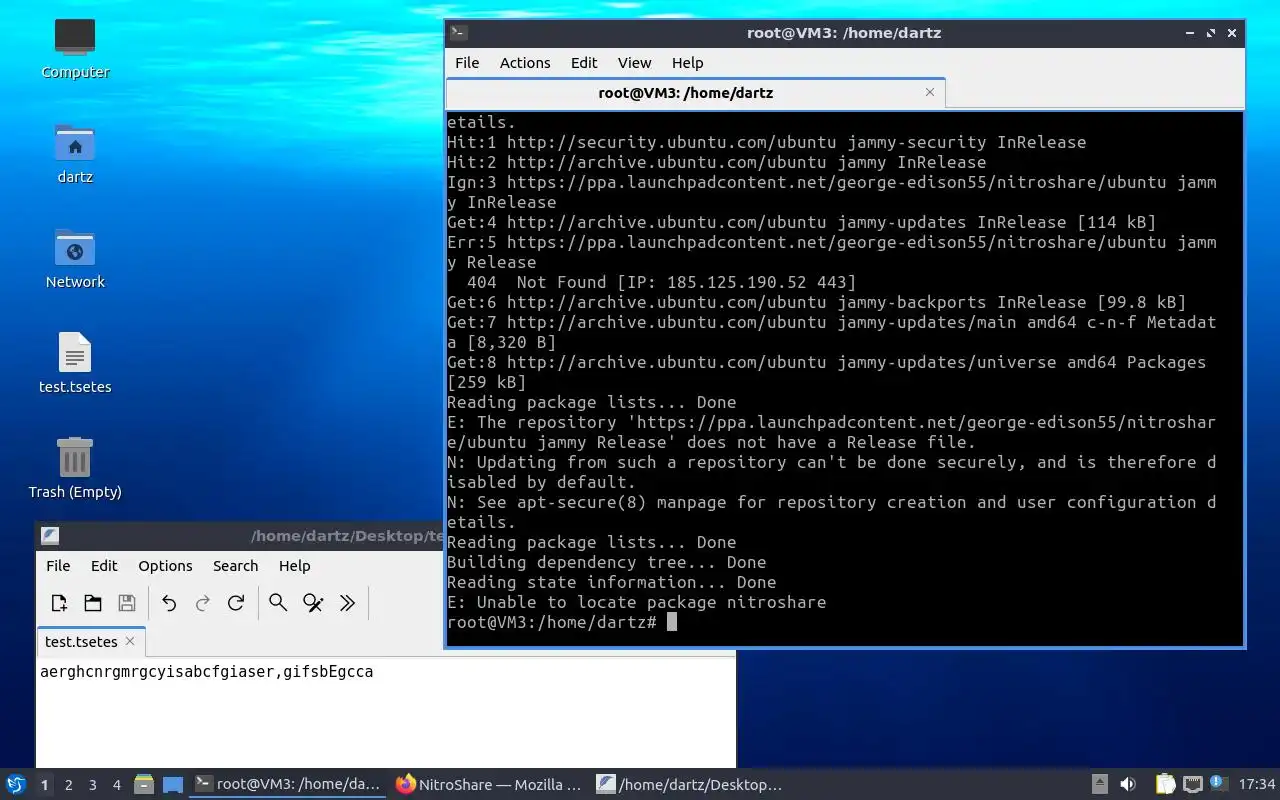Click the Open file folder icon in FeatherPad
Image resolution: width=1280 pixels, height=800 pixels.
tap(93, 603)
